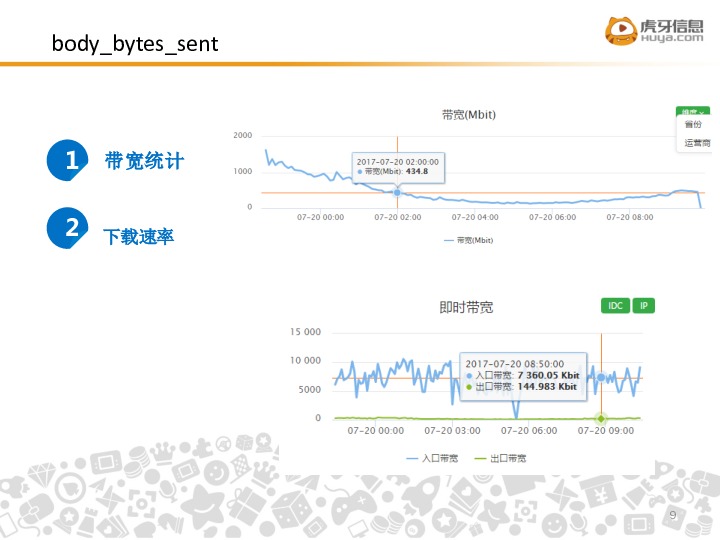This screenshot has height=540, width=720.
Task: Click the blue number 1 badge
Action: pos(71,161)
